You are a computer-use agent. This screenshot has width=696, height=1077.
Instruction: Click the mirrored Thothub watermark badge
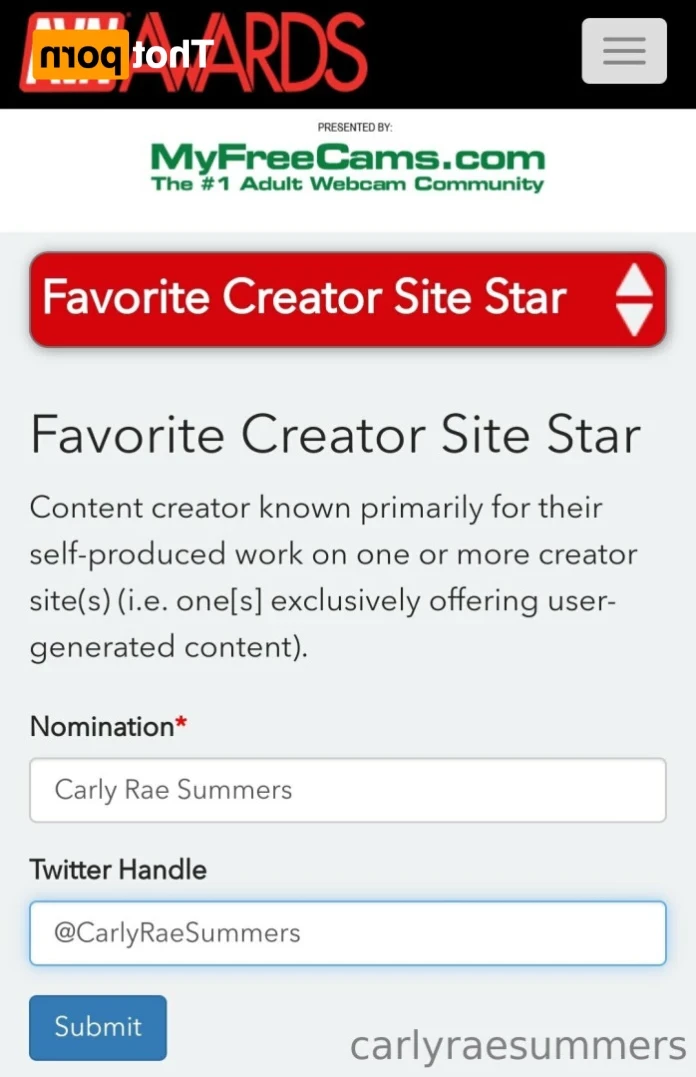click(122, 54)
